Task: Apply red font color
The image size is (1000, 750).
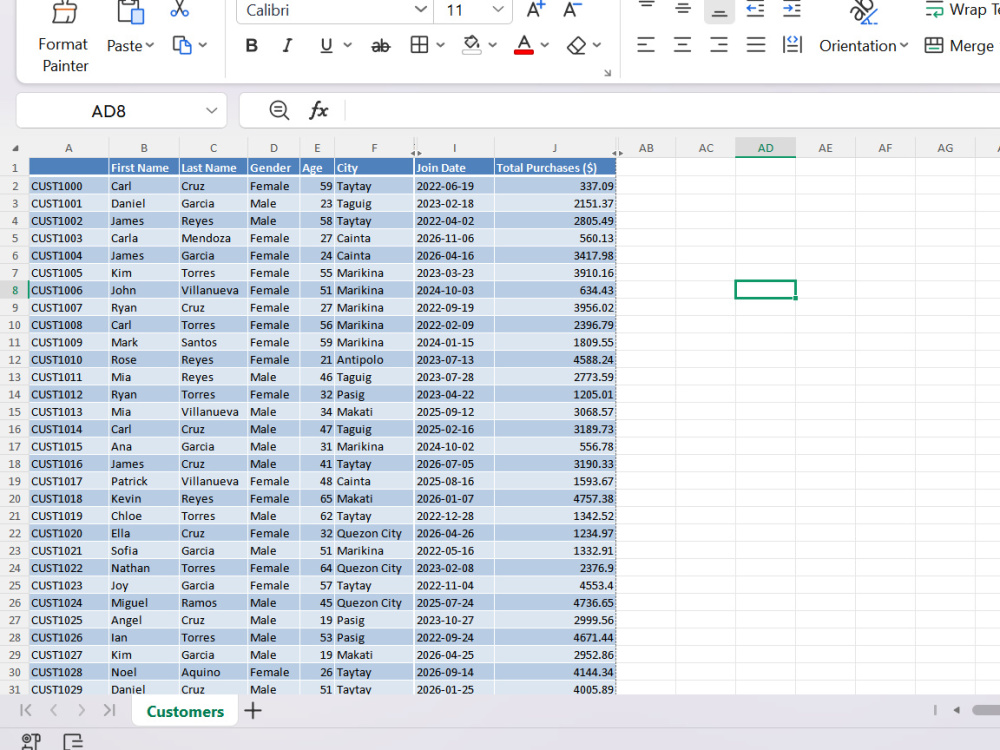Action: tap(524, 45)
